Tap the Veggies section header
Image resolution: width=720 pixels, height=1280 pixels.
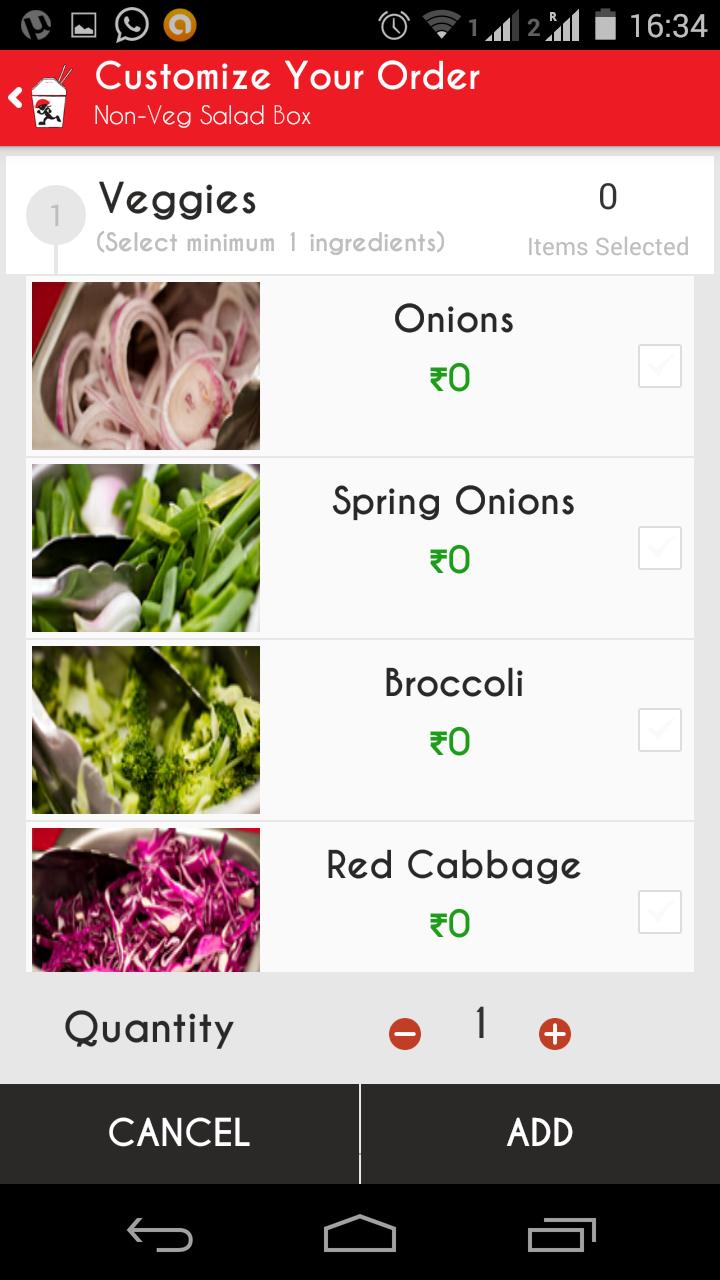[x=178, y=200]
